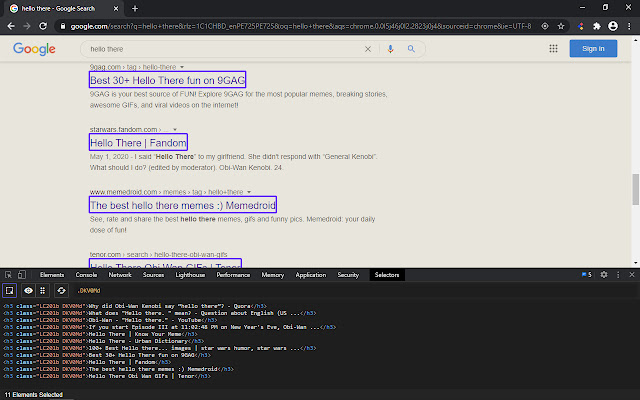640x400 pixels.
Task: Switch to the Sources tab in DevTools
Action: click(x=153, y=275)
